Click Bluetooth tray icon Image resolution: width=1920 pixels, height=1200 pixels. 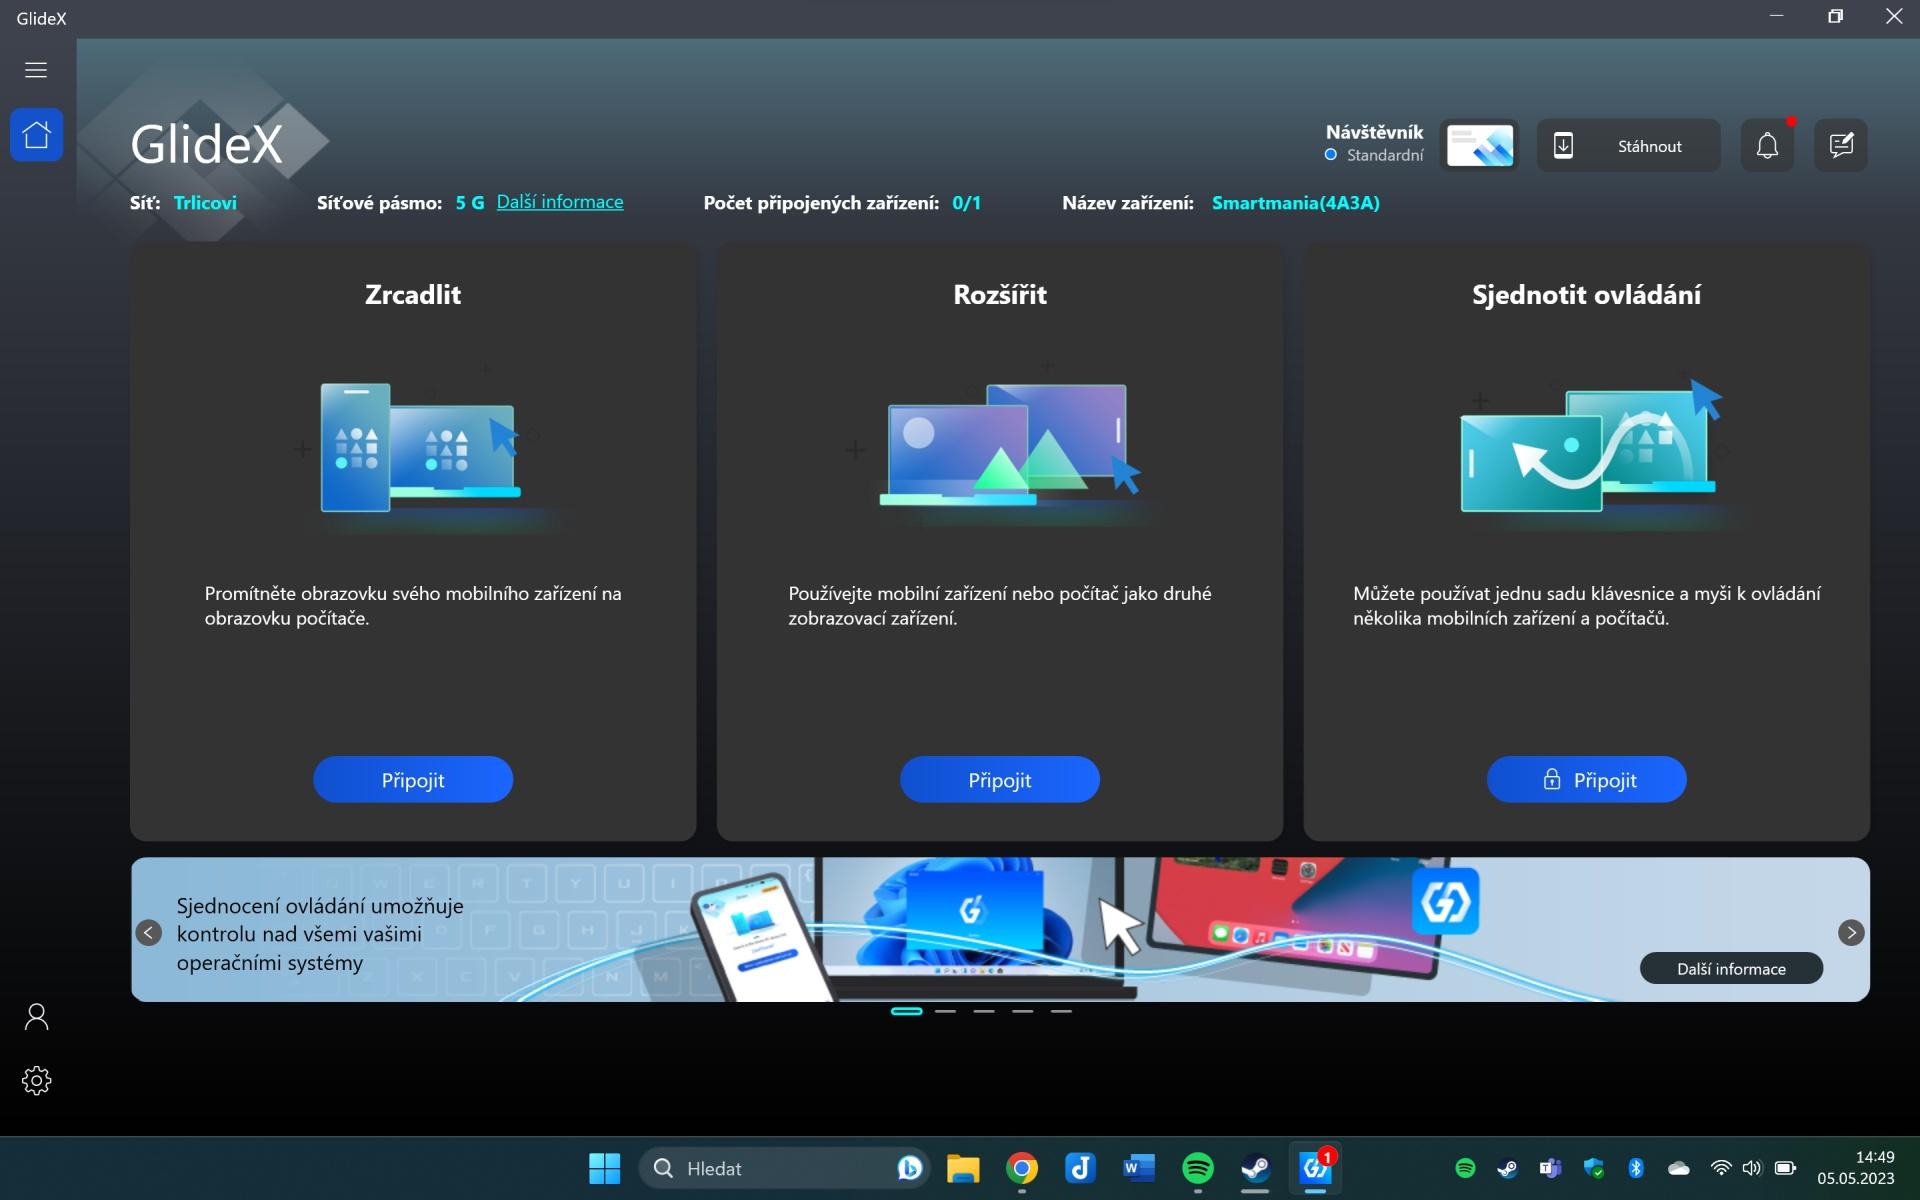pyautogui.click(x=1636, y=1168)
